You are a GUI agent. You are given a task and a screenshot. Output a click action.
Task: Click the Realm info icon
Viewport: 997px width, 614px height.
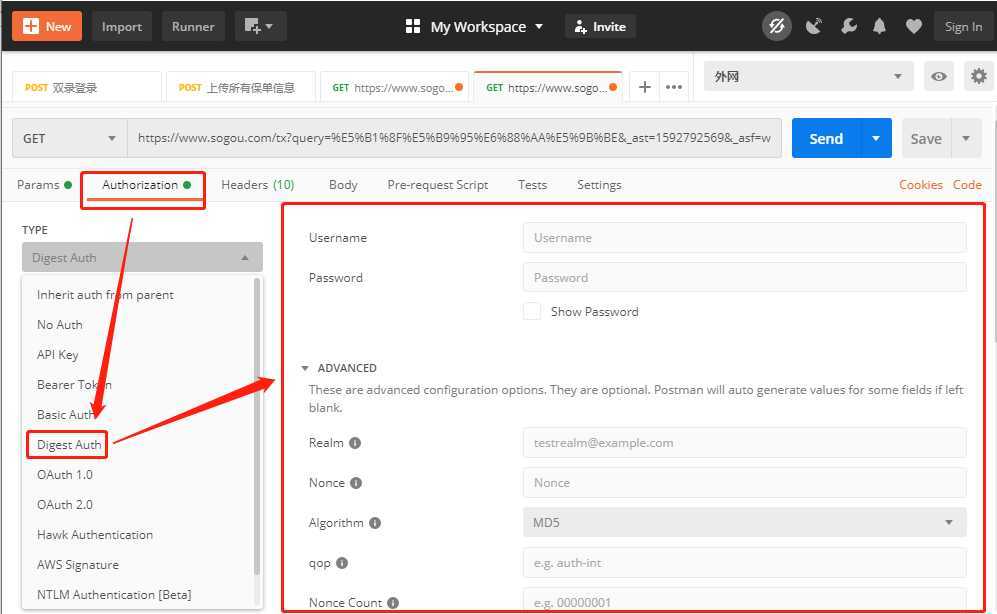tap(355, 443)
